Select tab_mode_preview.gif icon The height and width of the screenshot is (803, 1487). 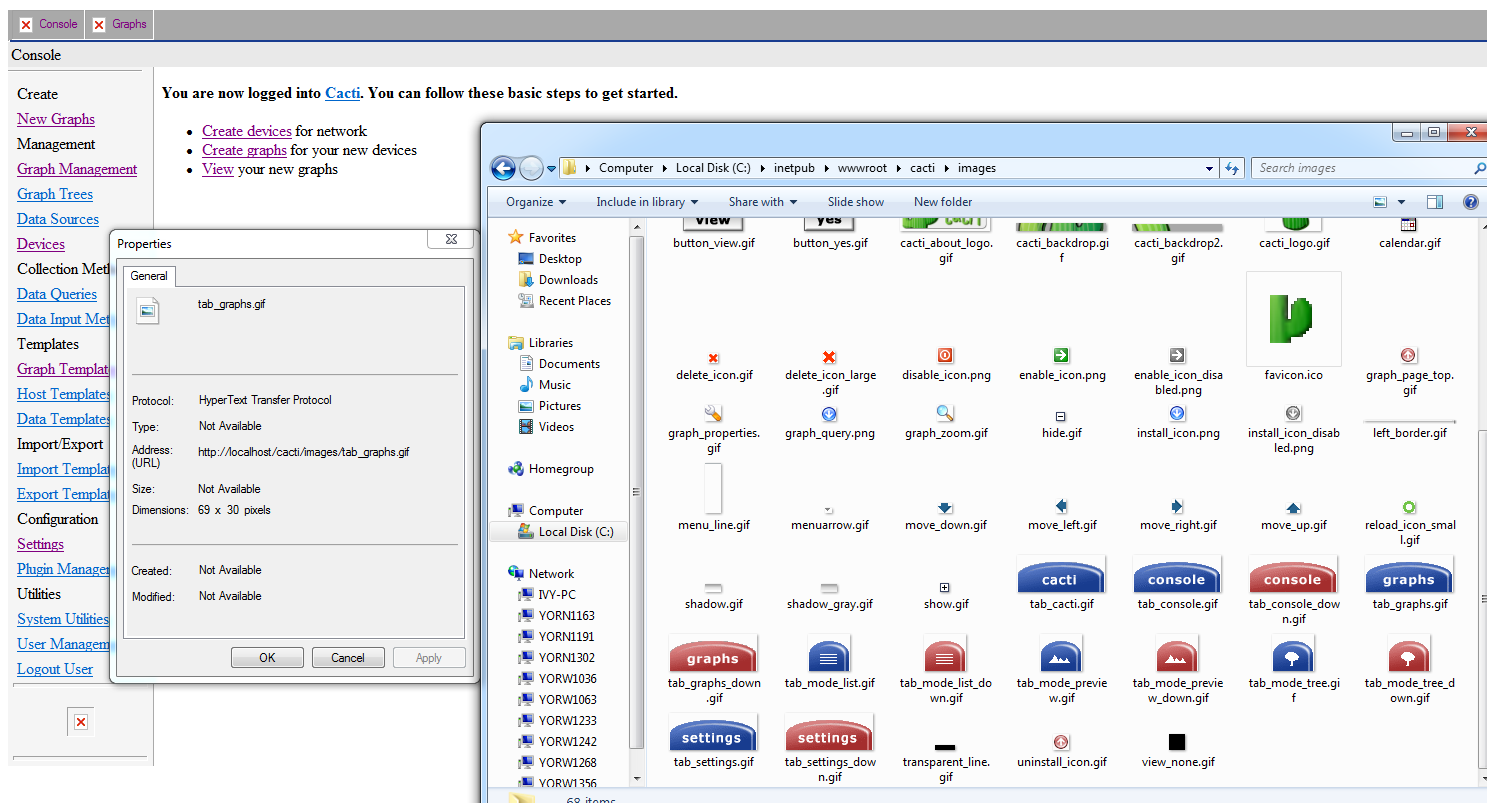[1060, 655]
